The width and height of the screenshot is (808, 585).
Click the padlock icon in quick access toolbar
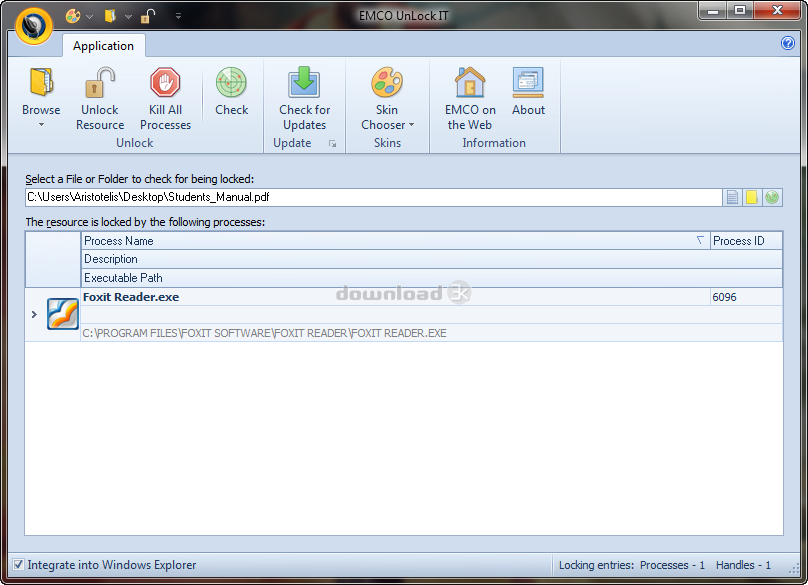(x=148, y=16)
